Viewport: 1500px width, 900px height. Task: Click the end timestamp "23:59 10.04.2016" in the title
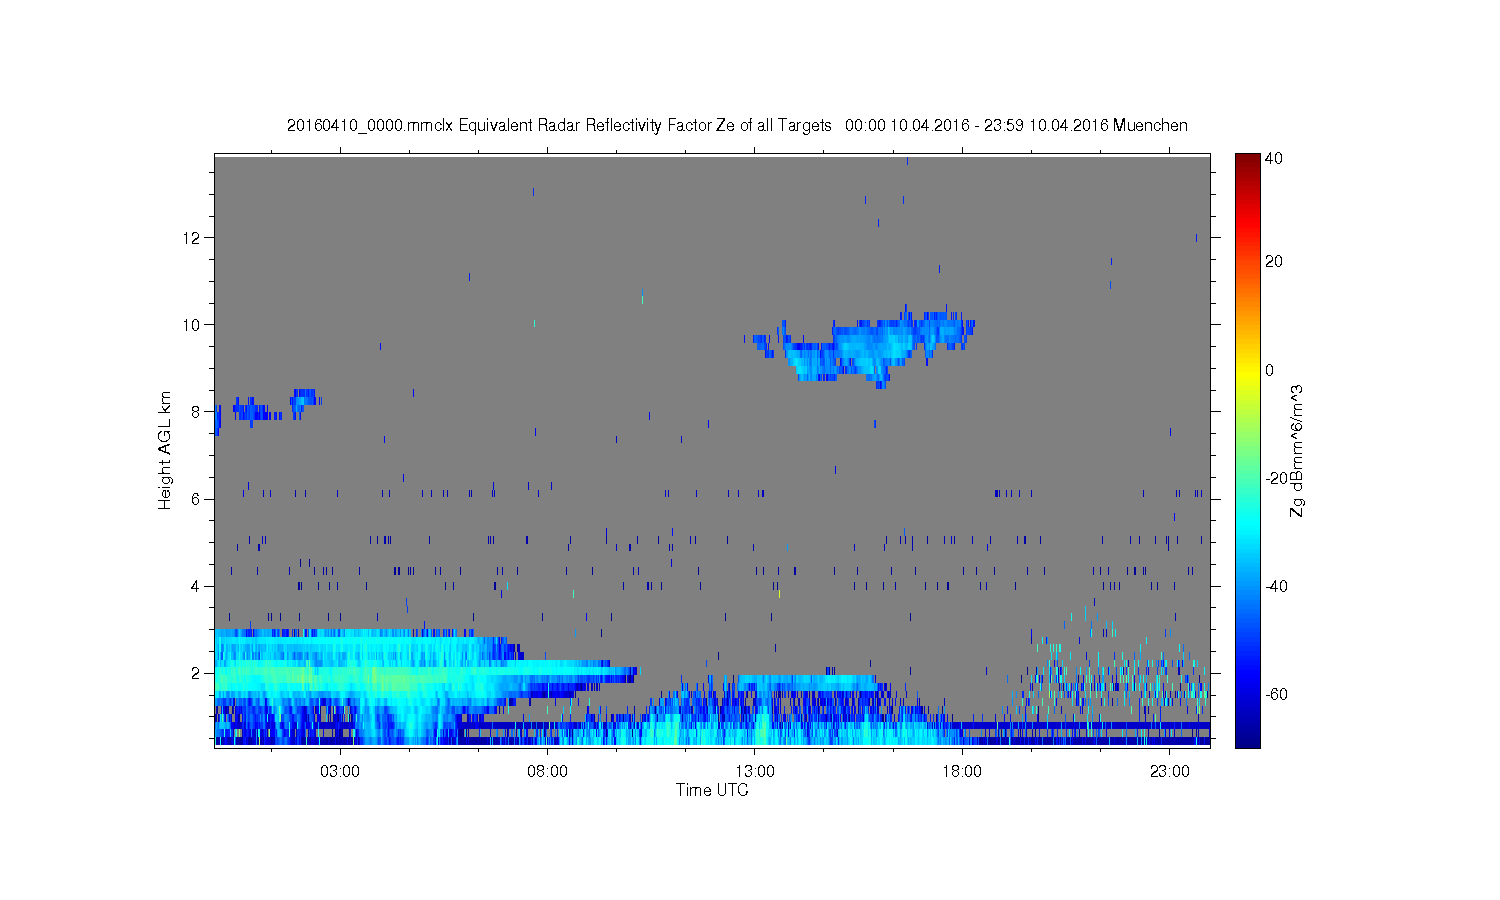(x=1047, y=126)
